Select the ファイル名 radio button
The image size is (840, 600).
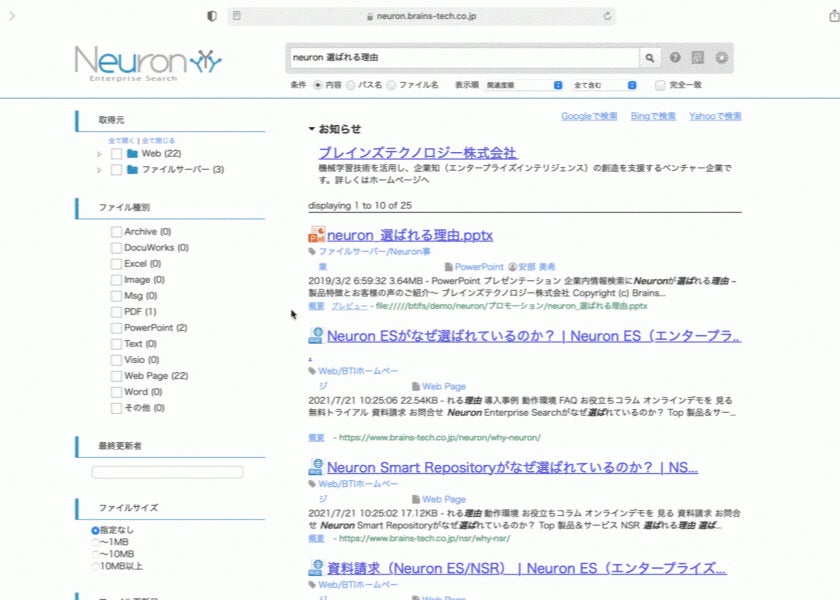(392, 85)
